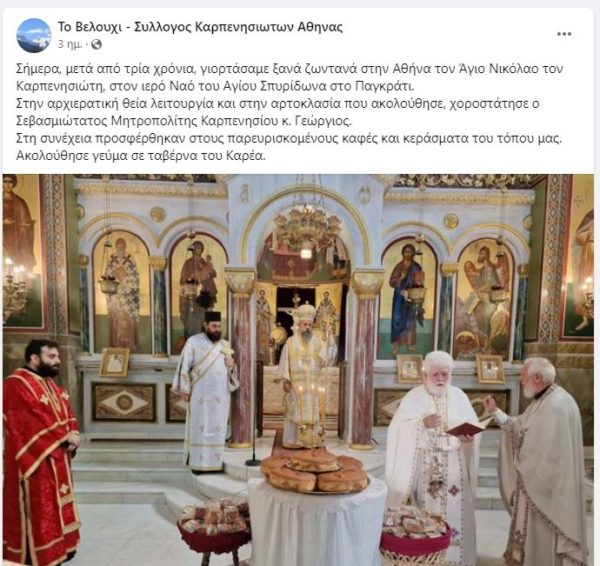The image size is (600, 566).
Task: Click the '3 ημ.' post timestamp
Action: (x=70, y=44)
